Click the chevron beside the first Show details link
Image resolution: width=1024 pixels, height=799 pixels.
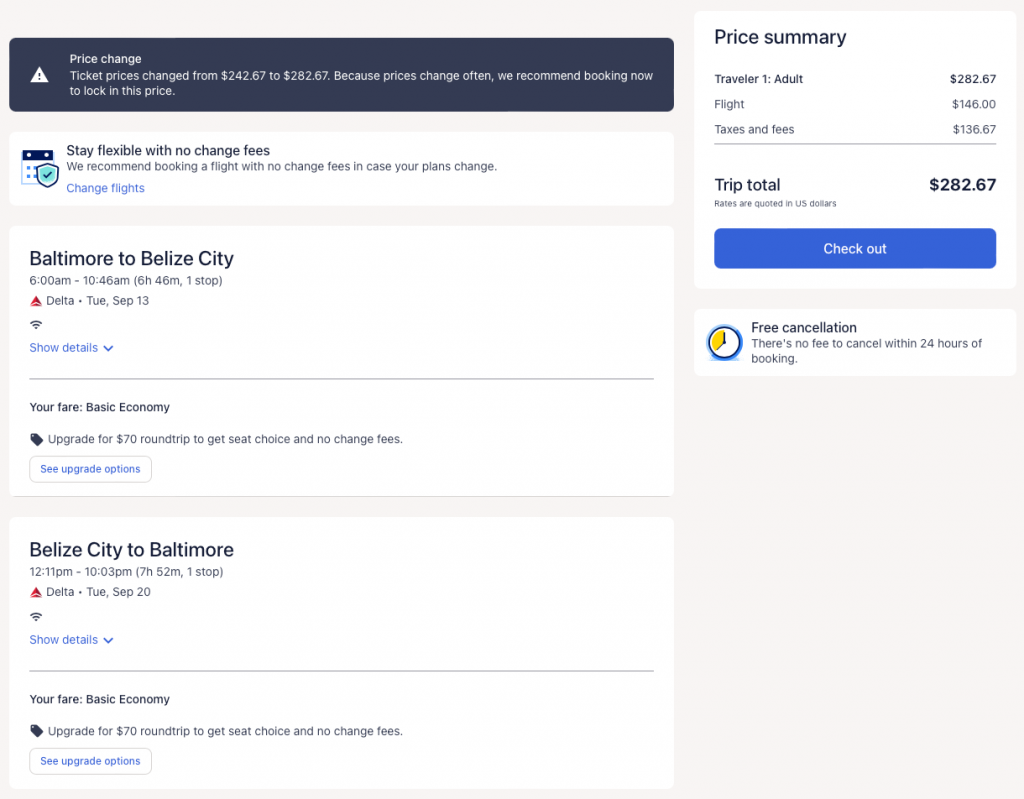pyautogui.click(x=108, y=349)
